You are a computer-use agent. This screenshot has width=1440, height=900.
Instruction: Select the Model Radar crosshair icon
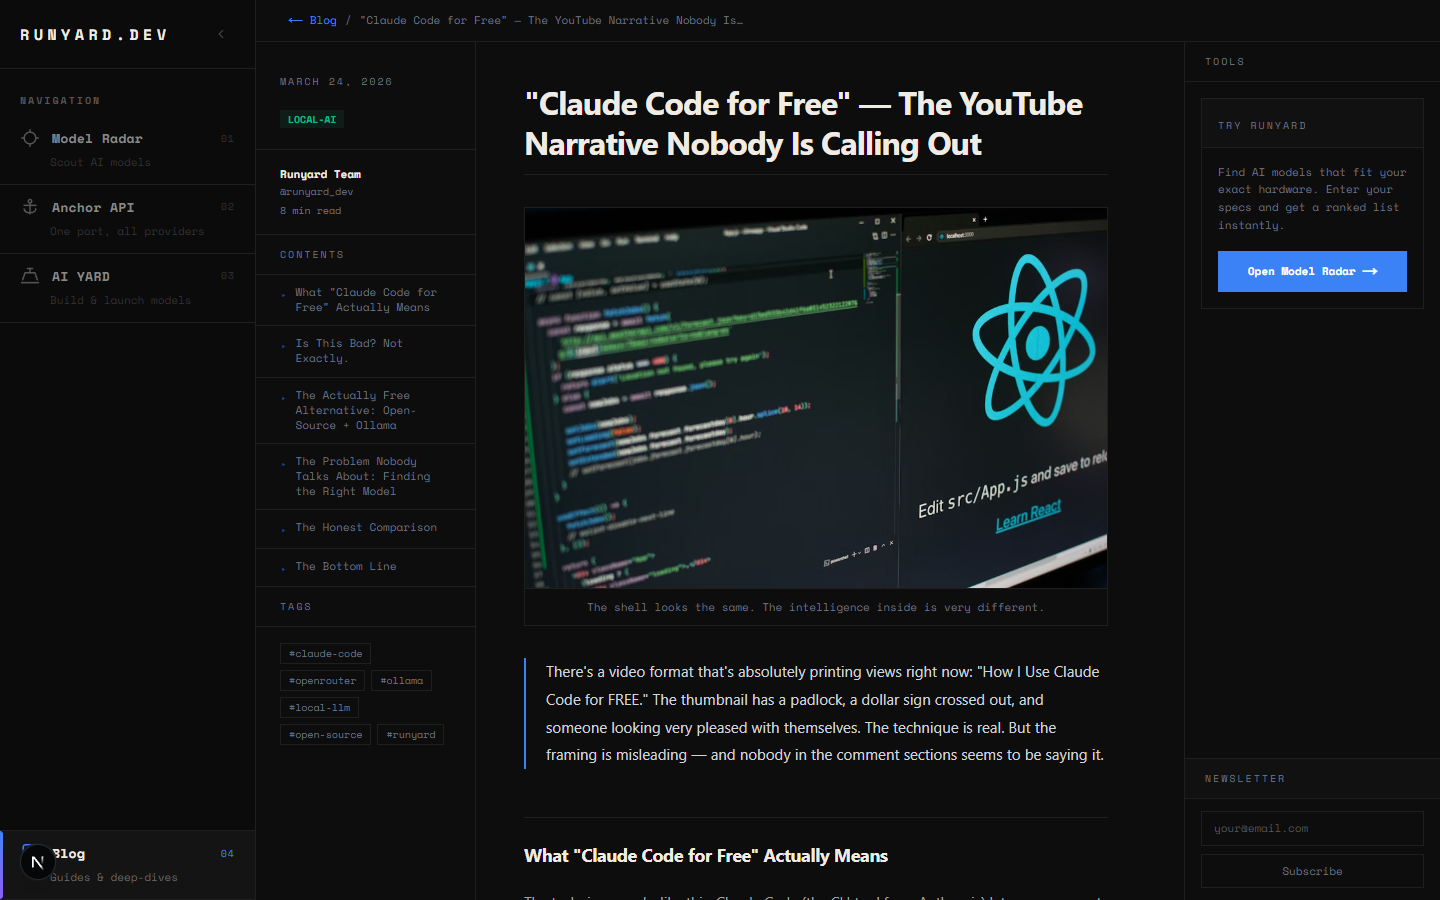[x=30, y=138]
